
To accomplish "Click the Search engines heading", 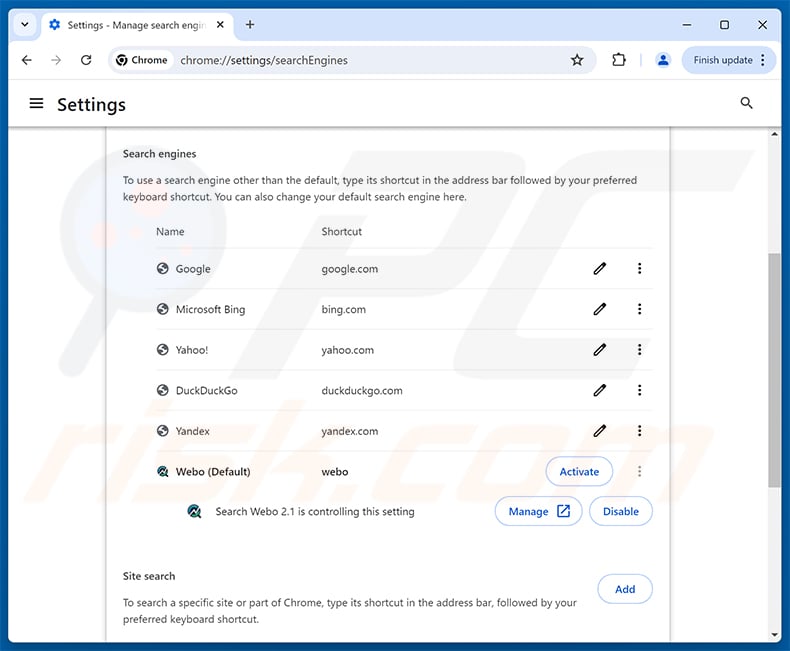I will click(159, 154).
